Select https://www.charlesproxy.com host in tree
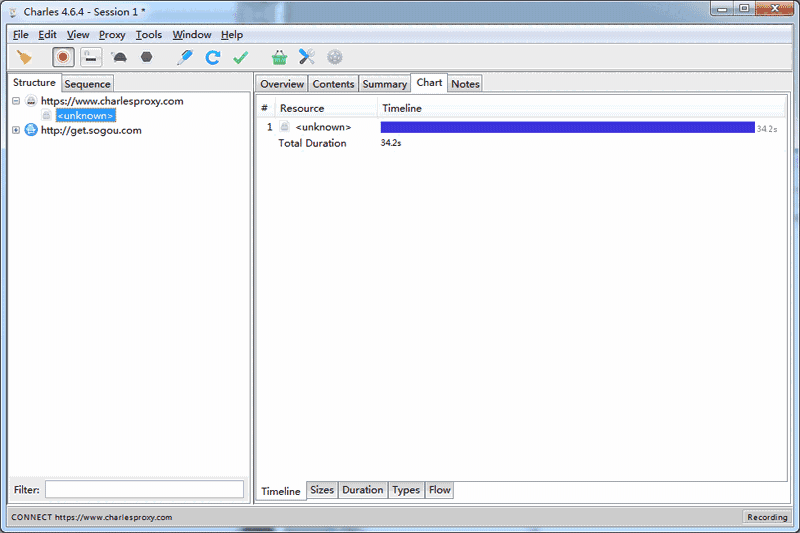The width and height of the screenshot is (800, 533). [x=112, y=101]
